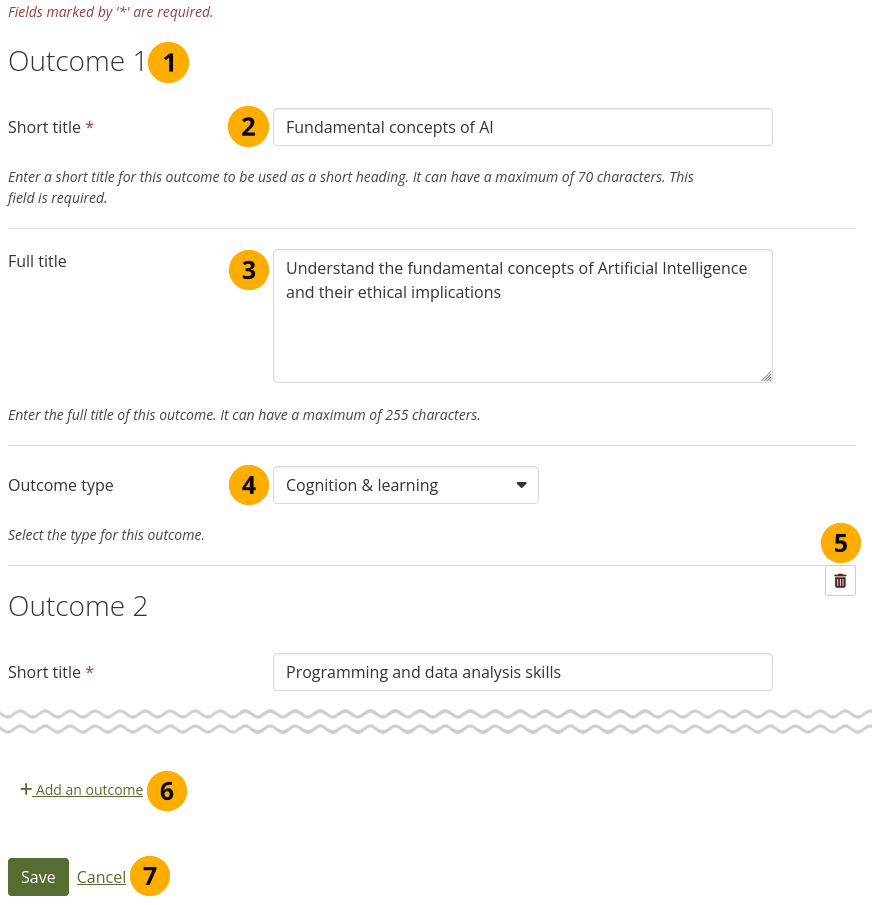872x905 pixels.
Task: Select the number 5 callout above trash
Action: [841, 543]
